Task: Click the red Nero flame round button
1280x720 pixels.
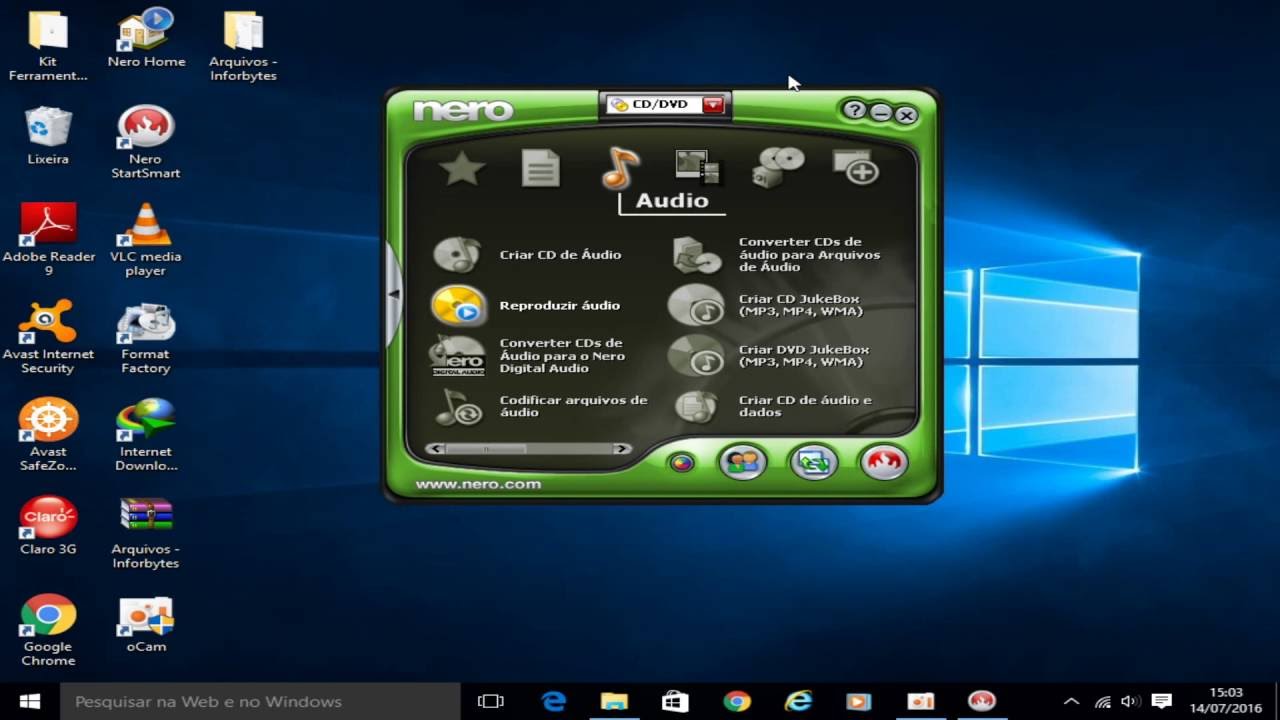Action: click(x=883, y=462)
